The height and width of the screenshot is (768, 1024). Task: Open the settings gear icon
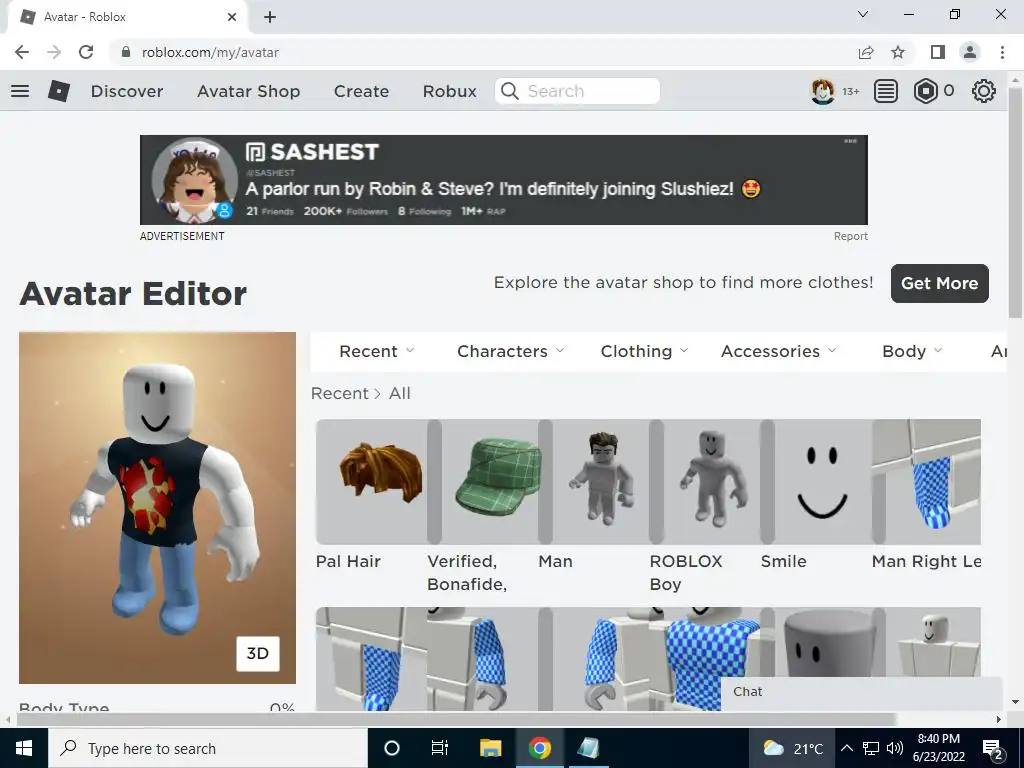pos(984,91)
